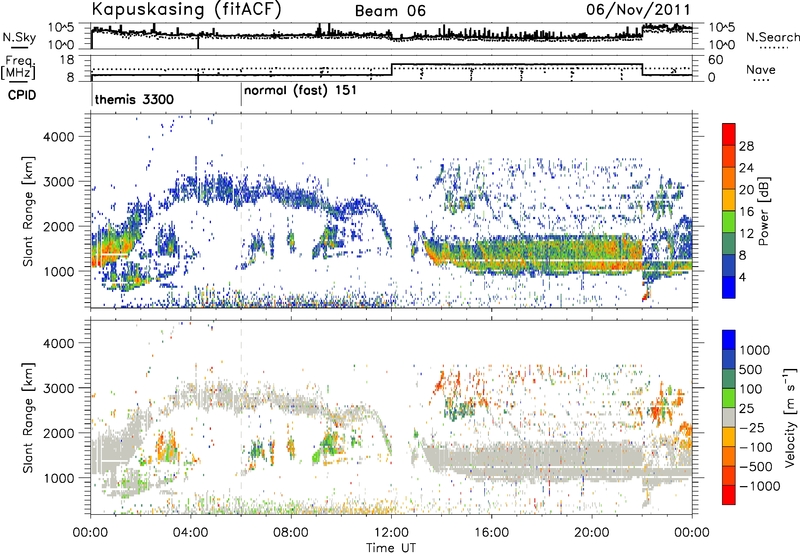This screenshot has height=554, width=800.
Task: Click the 'N.Search' legend label
Action: click(772, 37)
